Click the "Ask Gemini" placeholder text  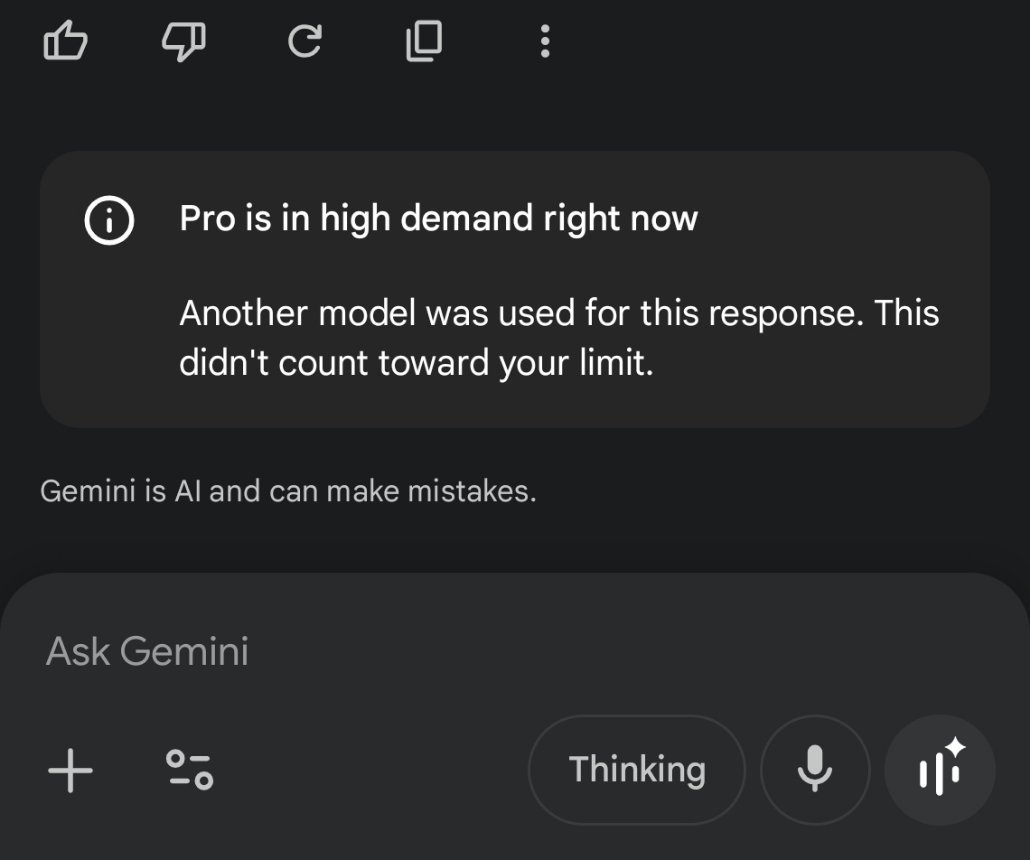tap(147, 652)
